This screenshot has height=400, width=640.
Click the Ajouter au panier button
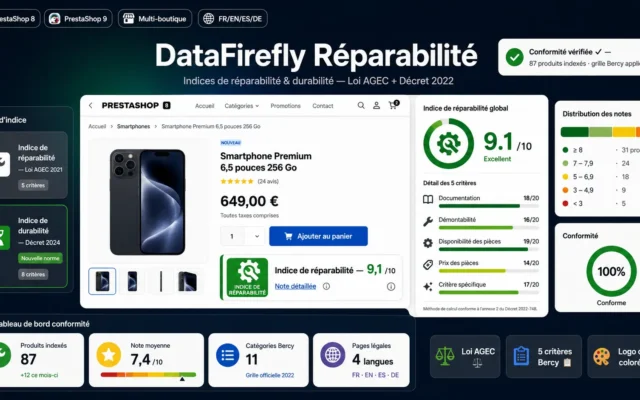pos(318,236)
